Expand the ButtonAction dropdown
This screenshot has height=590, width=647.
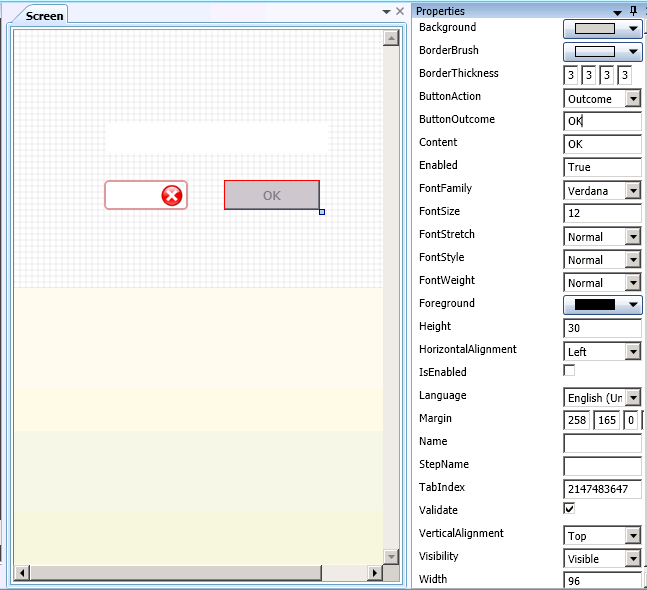coord(632,99)
